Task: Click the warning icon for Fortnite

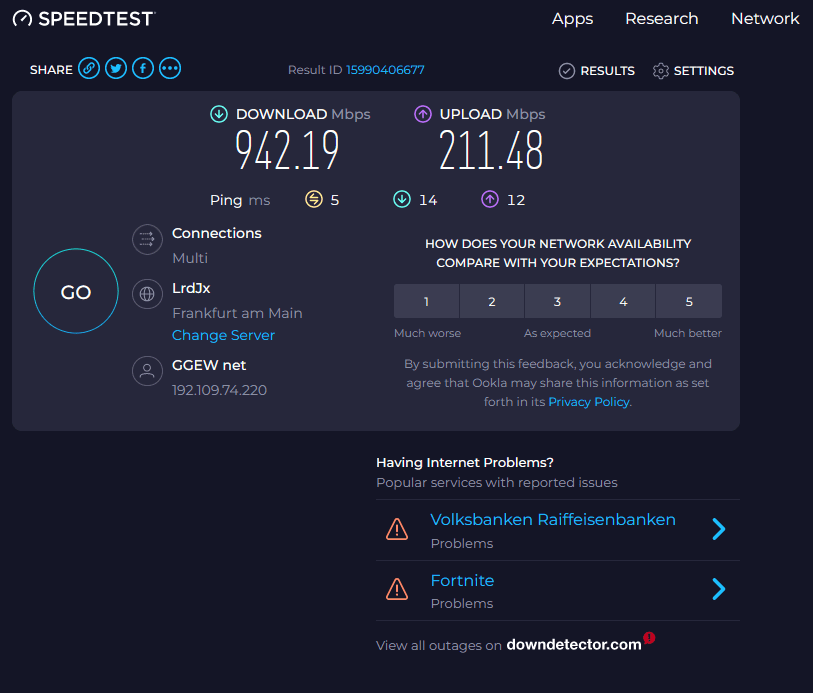Action: click(397, 589)
